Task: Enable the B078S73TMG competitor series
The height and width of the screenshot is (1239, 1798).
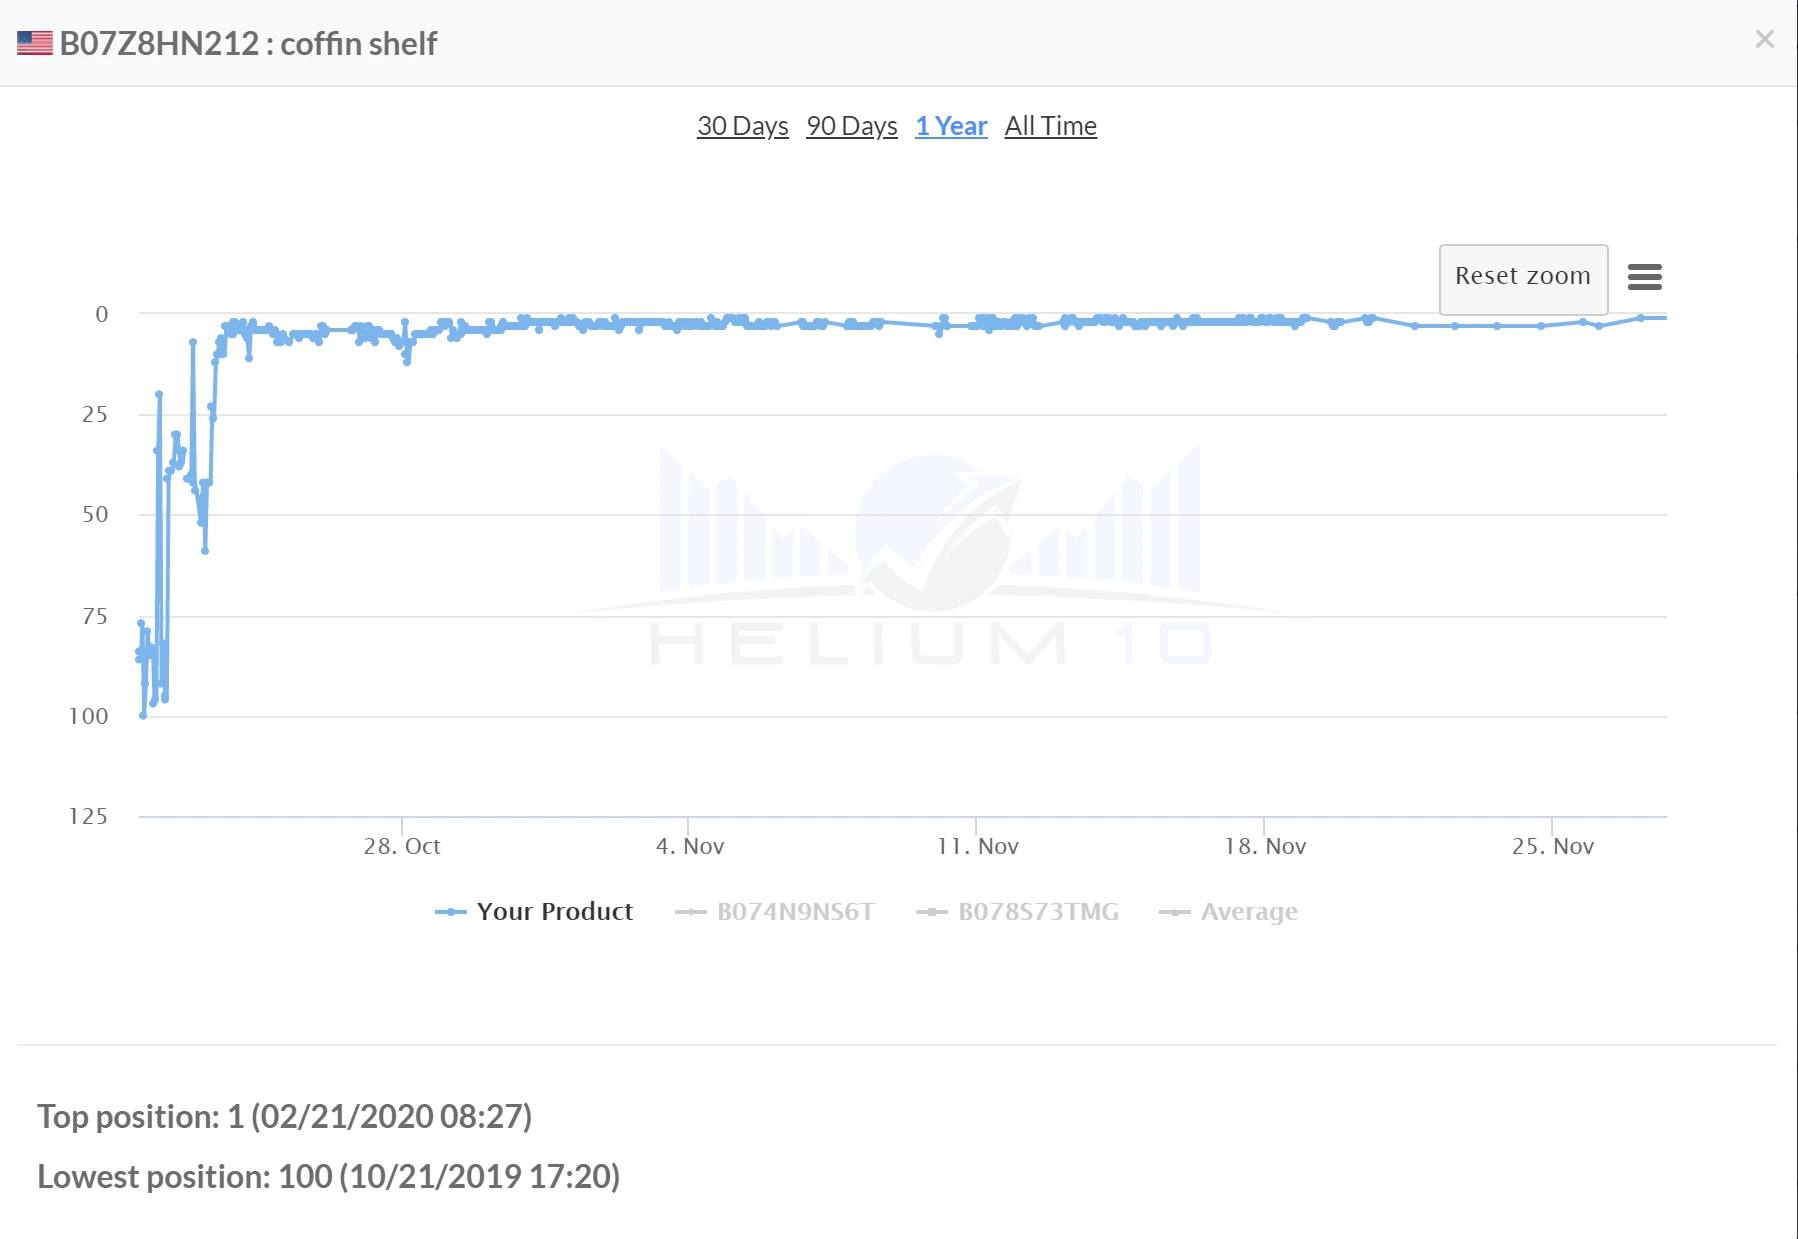Action: (1038, 912)
